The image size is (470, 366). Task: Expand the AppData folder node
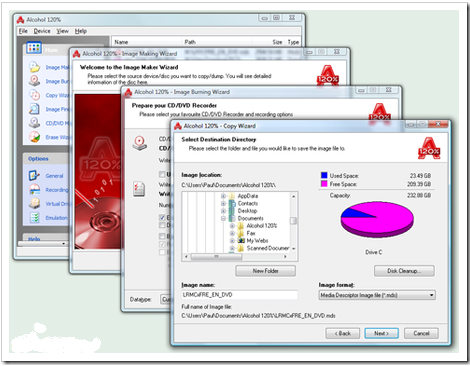(223, 196)
